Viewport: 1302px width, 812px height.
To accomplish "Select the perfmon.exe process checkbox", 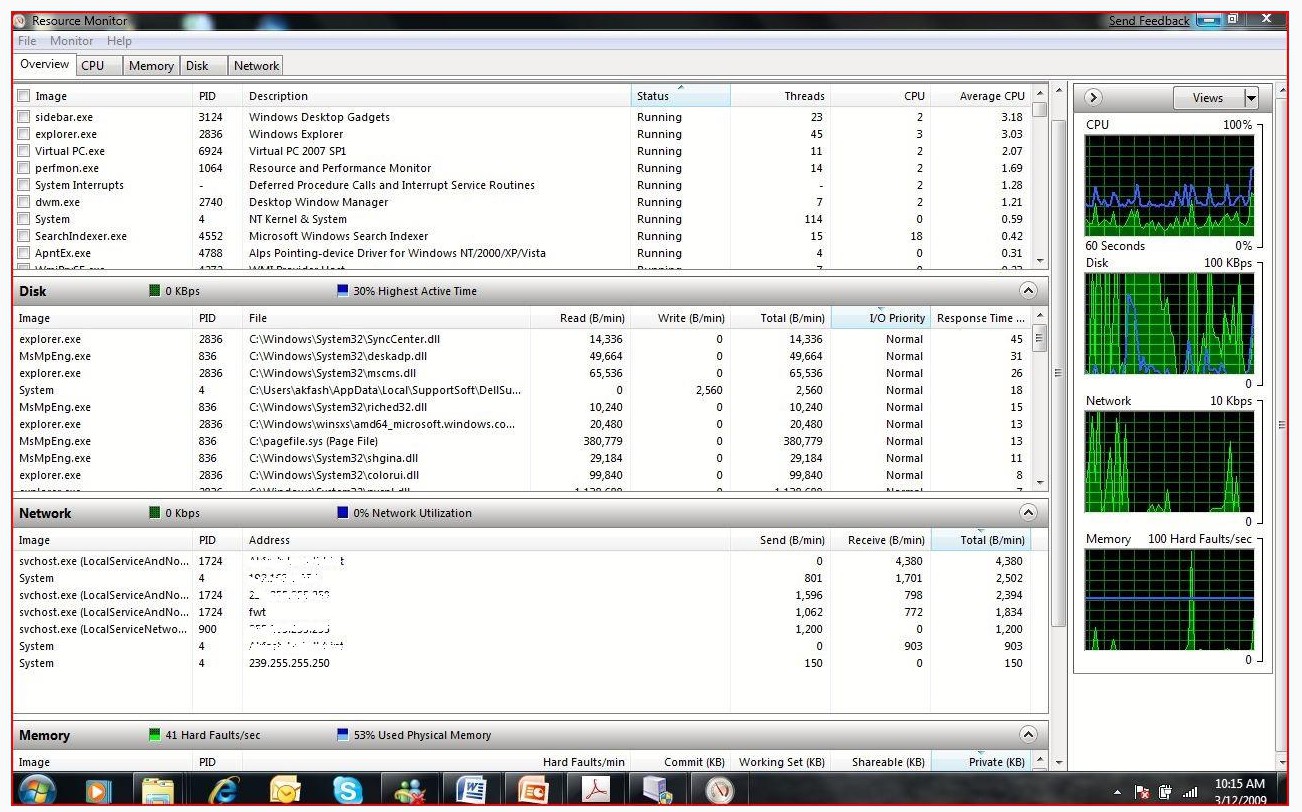I will pos(24,168).
